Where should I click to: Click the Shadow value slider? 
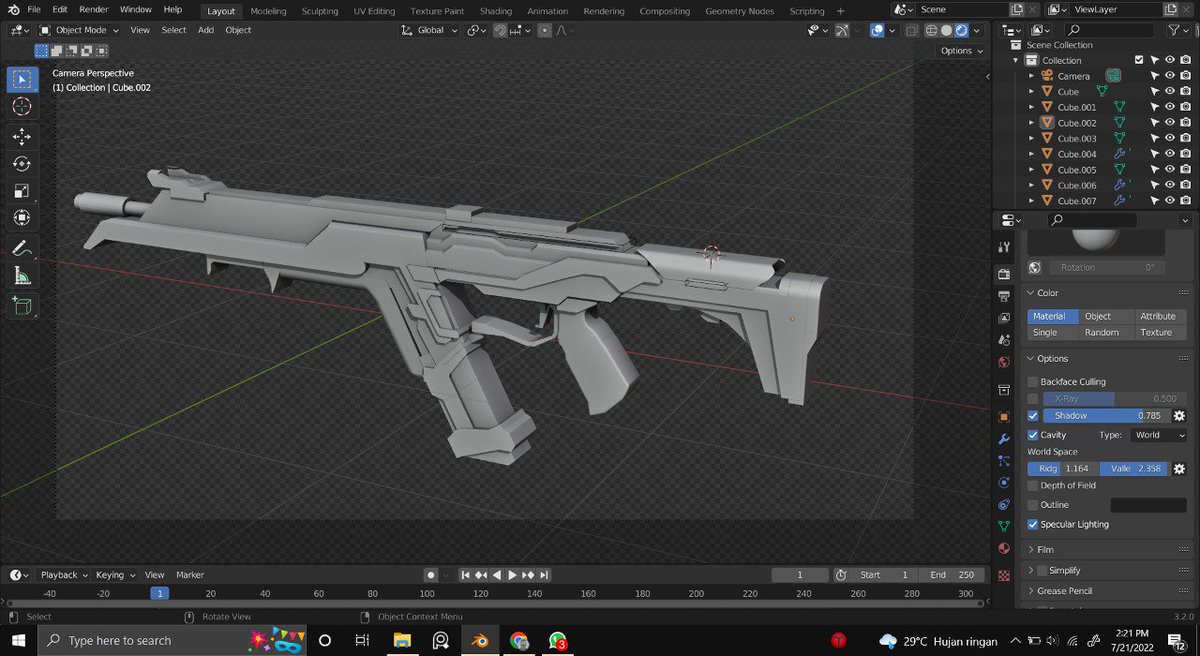point(1105,415)
